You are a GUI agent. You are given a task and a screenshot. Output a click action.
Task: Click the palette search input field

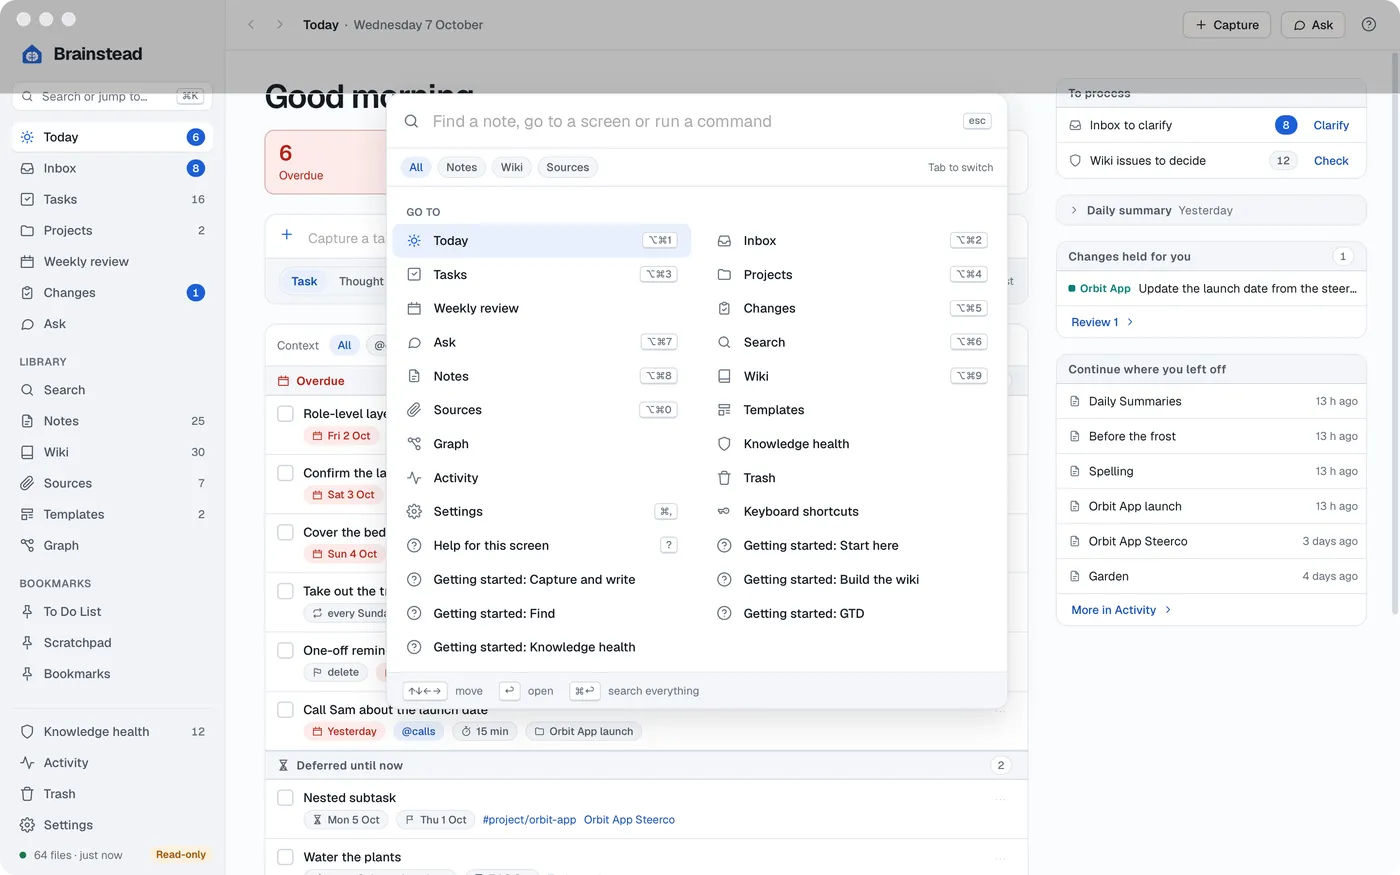[690, 122]
